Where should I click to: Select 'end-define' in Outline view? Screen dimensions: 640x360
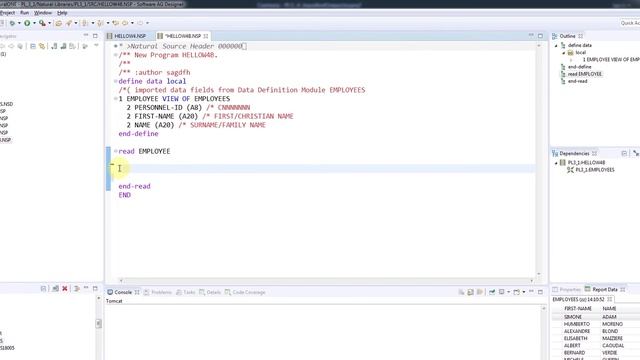pyautogui.click(x=579, y=67)
